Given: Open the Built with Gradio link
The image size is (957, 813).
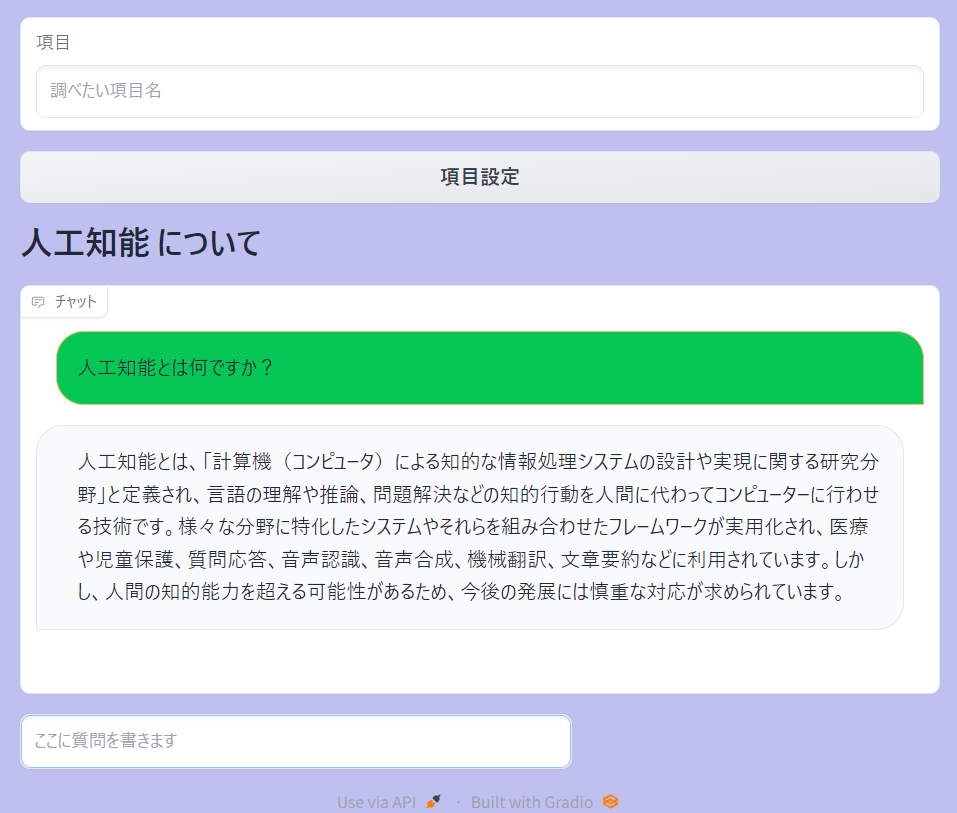Looking at the screenshot, I should click(x=544, y=802).
